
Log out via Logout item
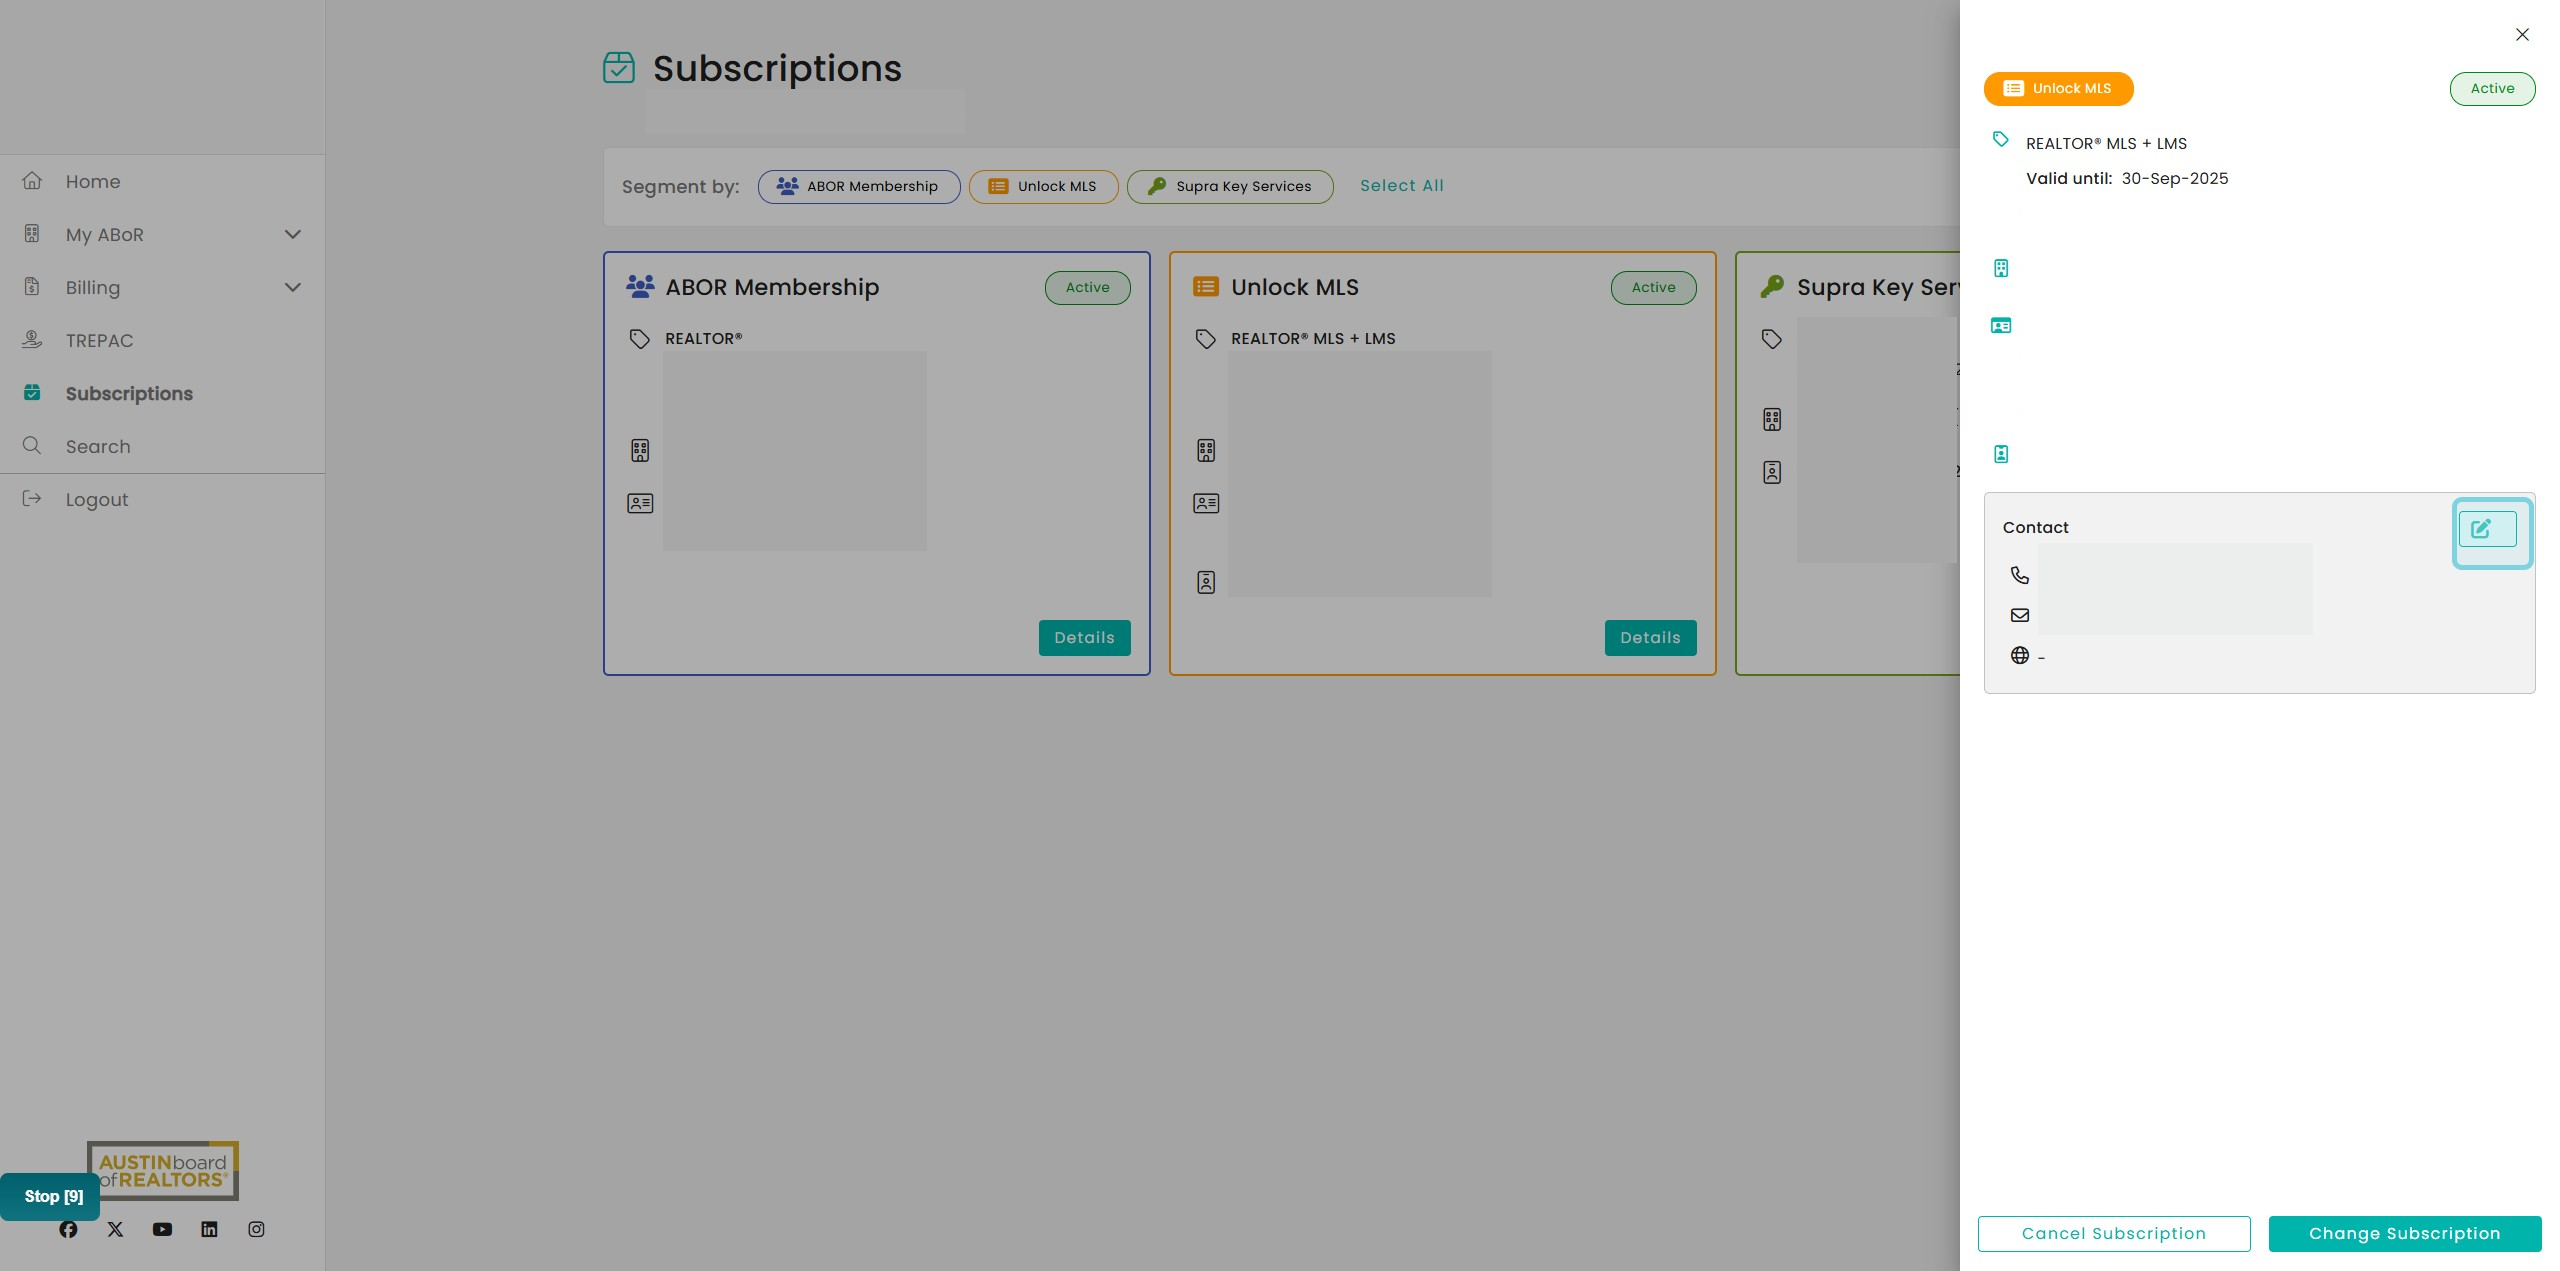162,500
